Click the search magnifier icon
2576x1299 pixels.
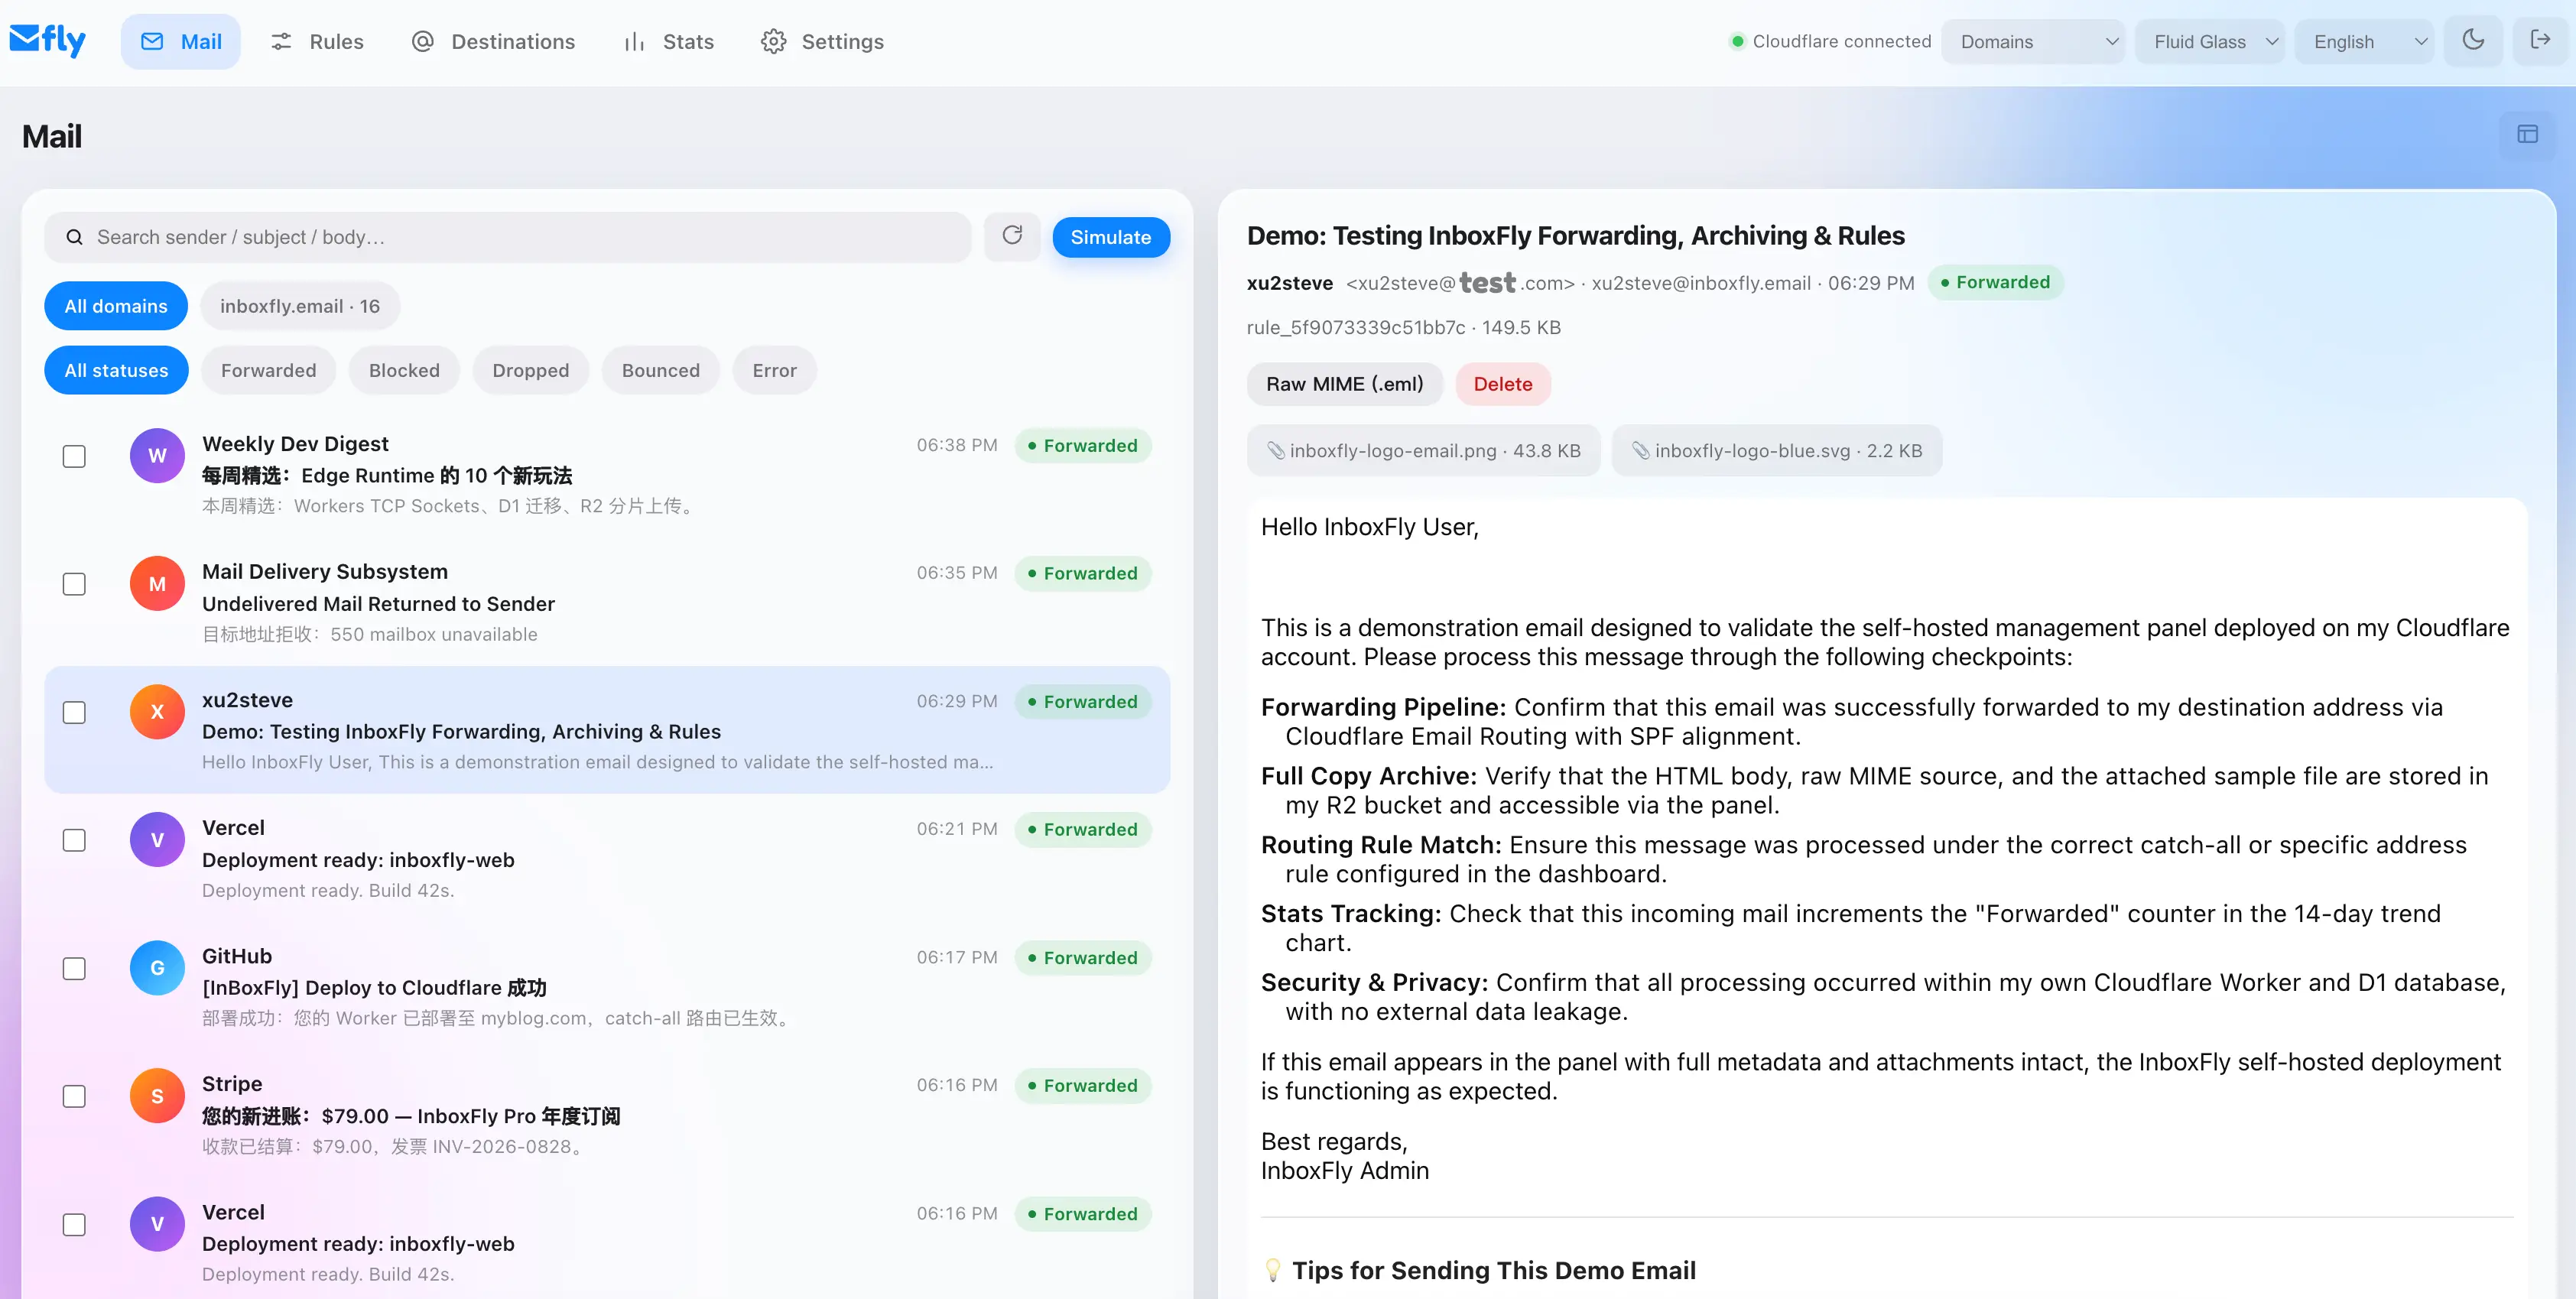74,237
